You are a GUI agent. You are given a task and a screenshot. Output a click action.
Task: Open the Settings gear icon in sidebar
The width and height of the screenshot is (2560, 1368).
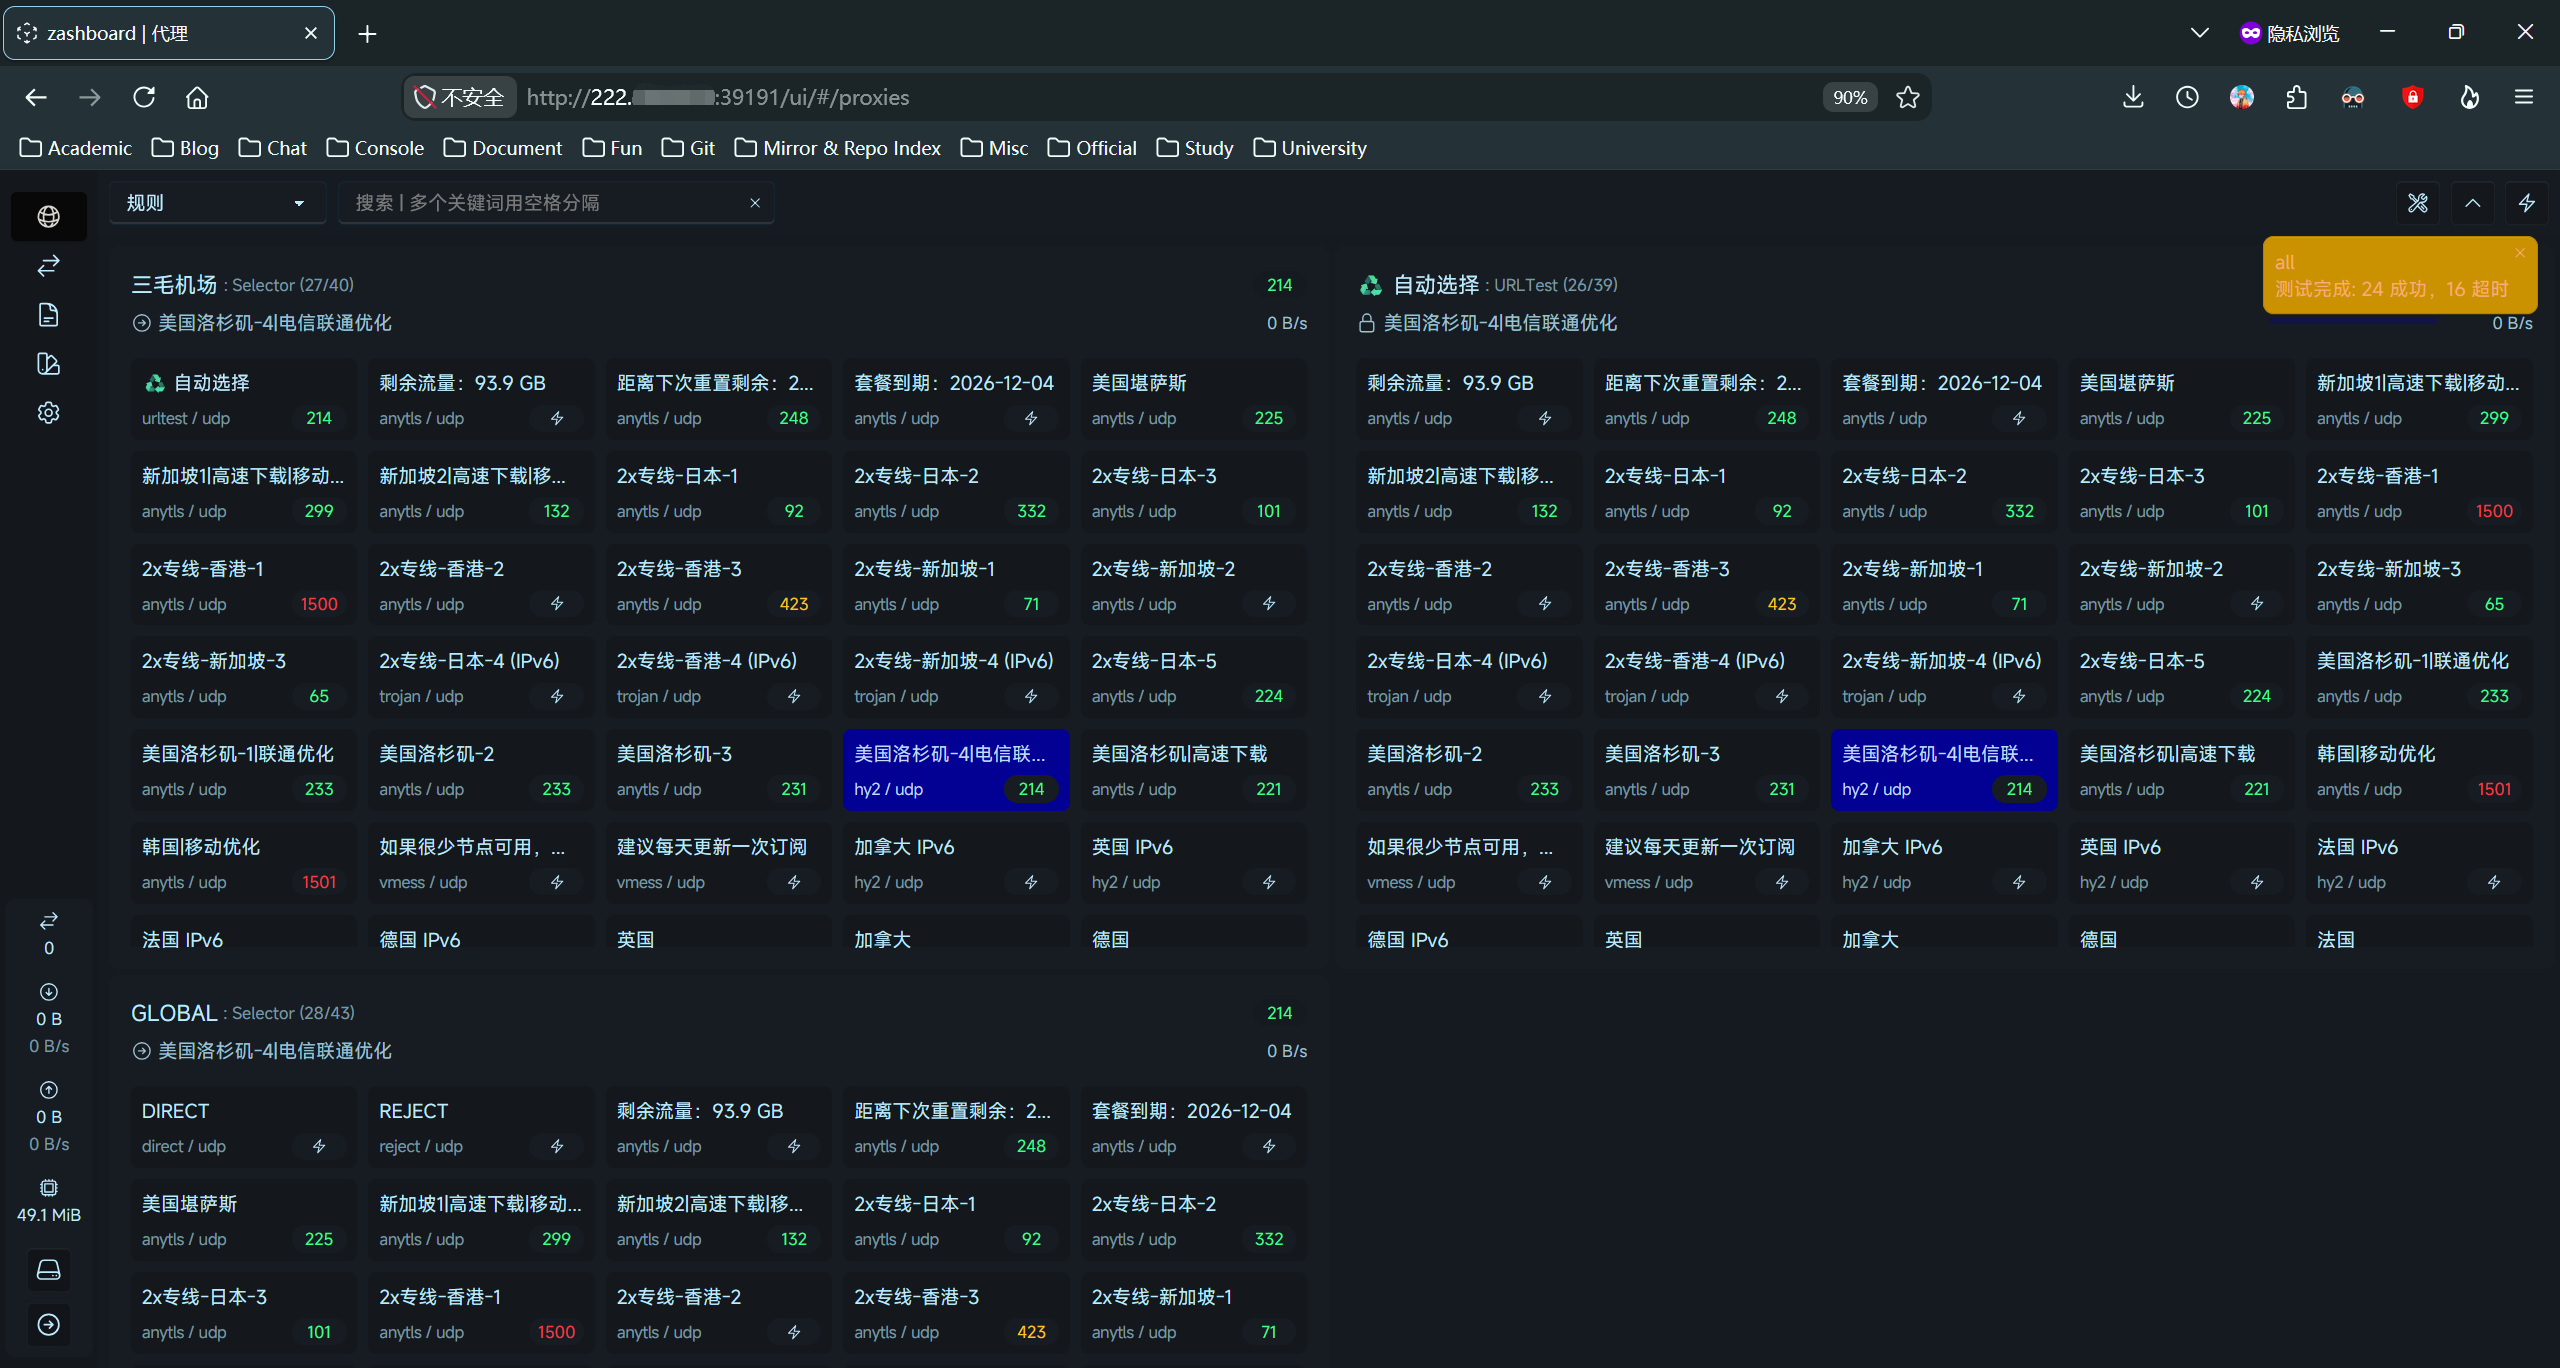click(x=48, y=413)
